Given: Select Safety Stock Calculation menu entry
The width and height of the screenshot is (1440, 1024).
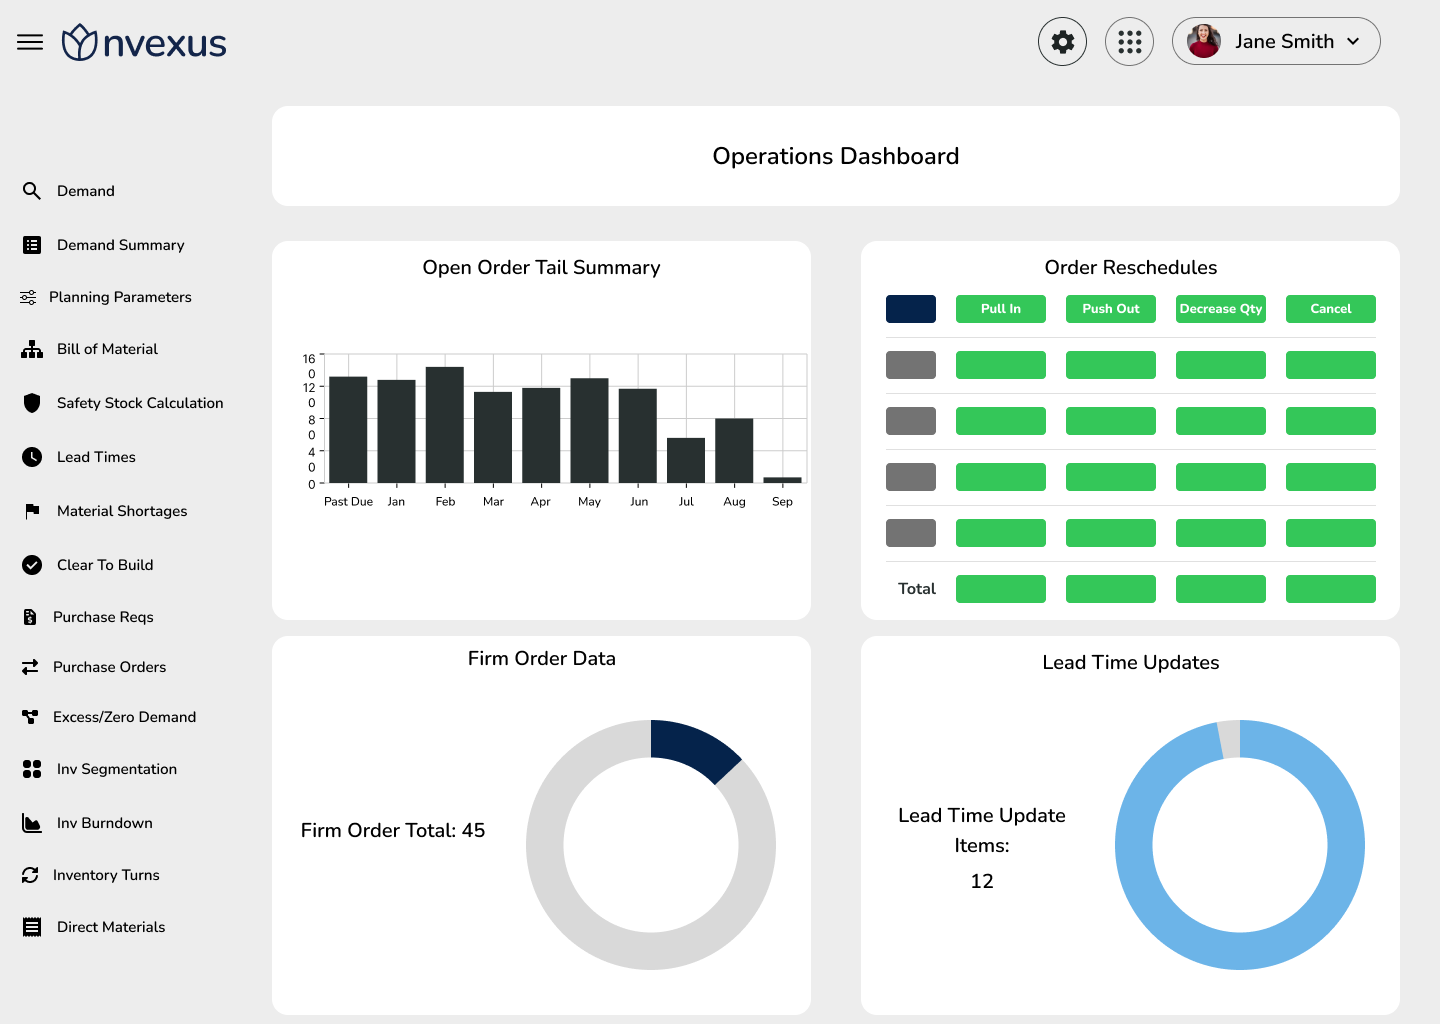Looking at the screenshot, I should tap(140, 403).
